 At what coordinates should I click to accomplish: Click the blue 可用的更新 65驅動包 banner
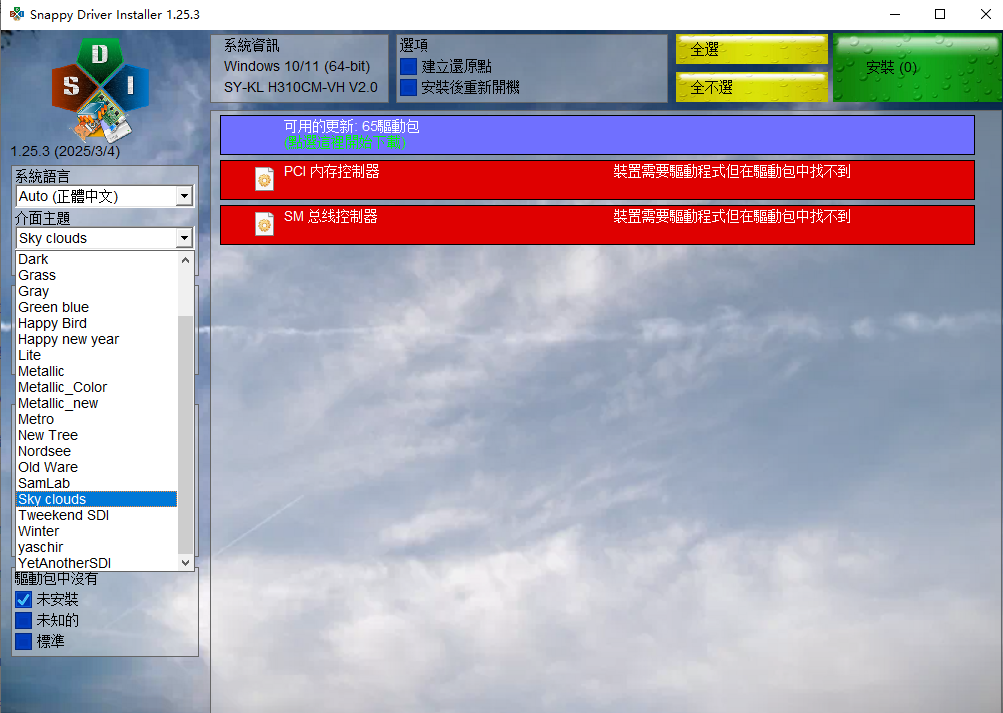point(597,135)
